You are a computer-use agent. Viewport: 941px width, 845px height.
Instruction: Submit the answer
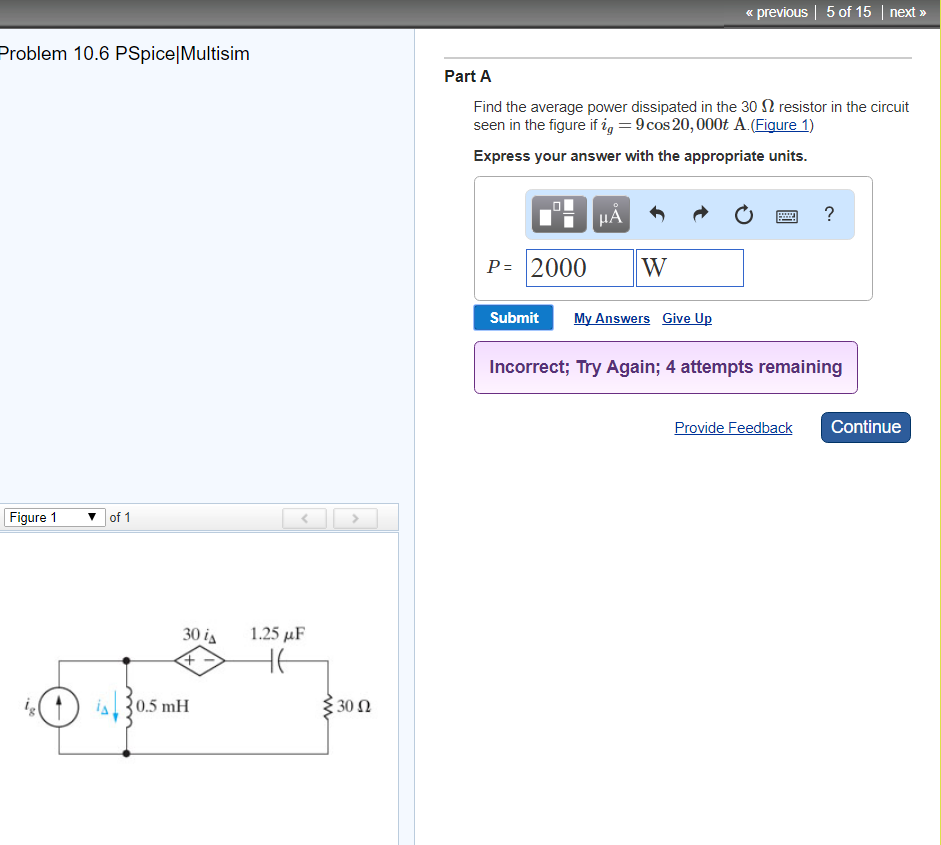click(513, 317)
